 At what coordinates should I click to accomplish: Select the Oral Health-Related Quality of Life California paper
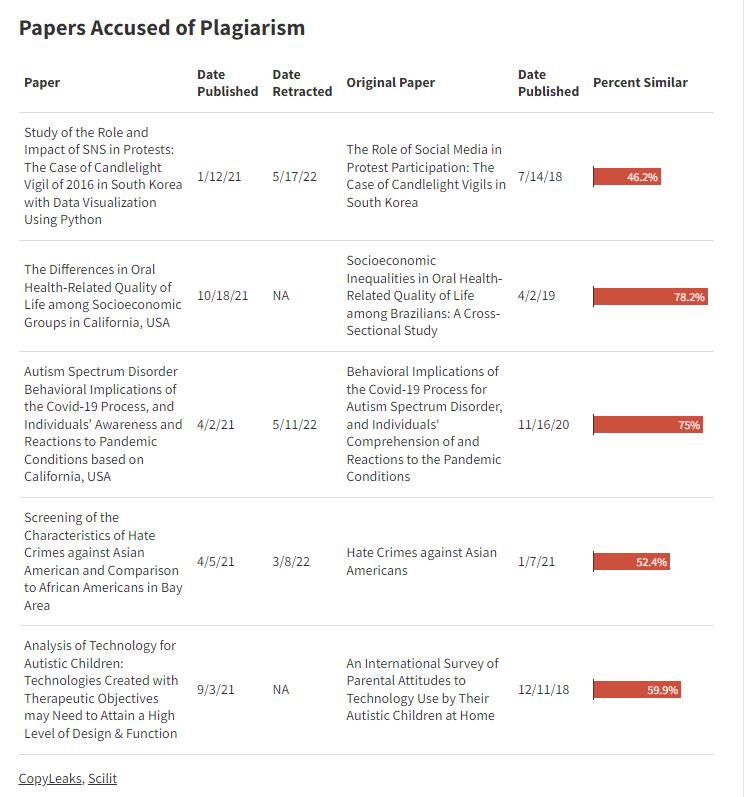tap(103, 296)
